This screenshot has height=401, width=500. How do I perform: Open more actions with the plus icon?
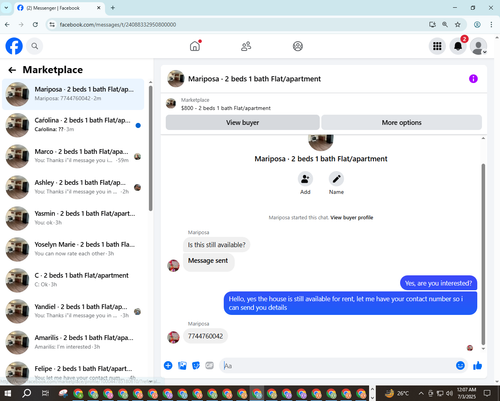pyautogui.click(x=168, y=366)
